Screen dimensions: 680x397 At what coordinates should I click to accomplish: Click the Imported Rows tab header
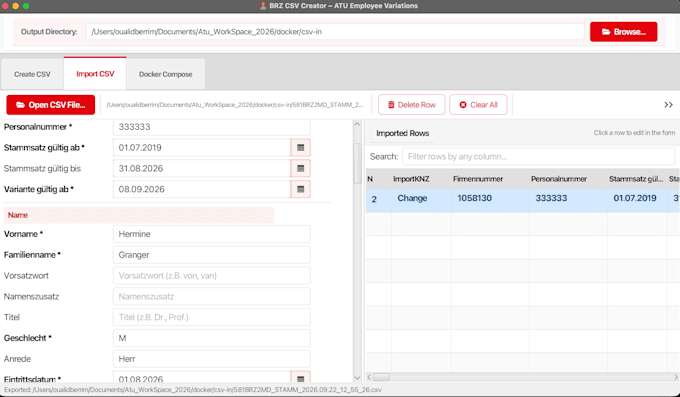click(x=402, y=133)
